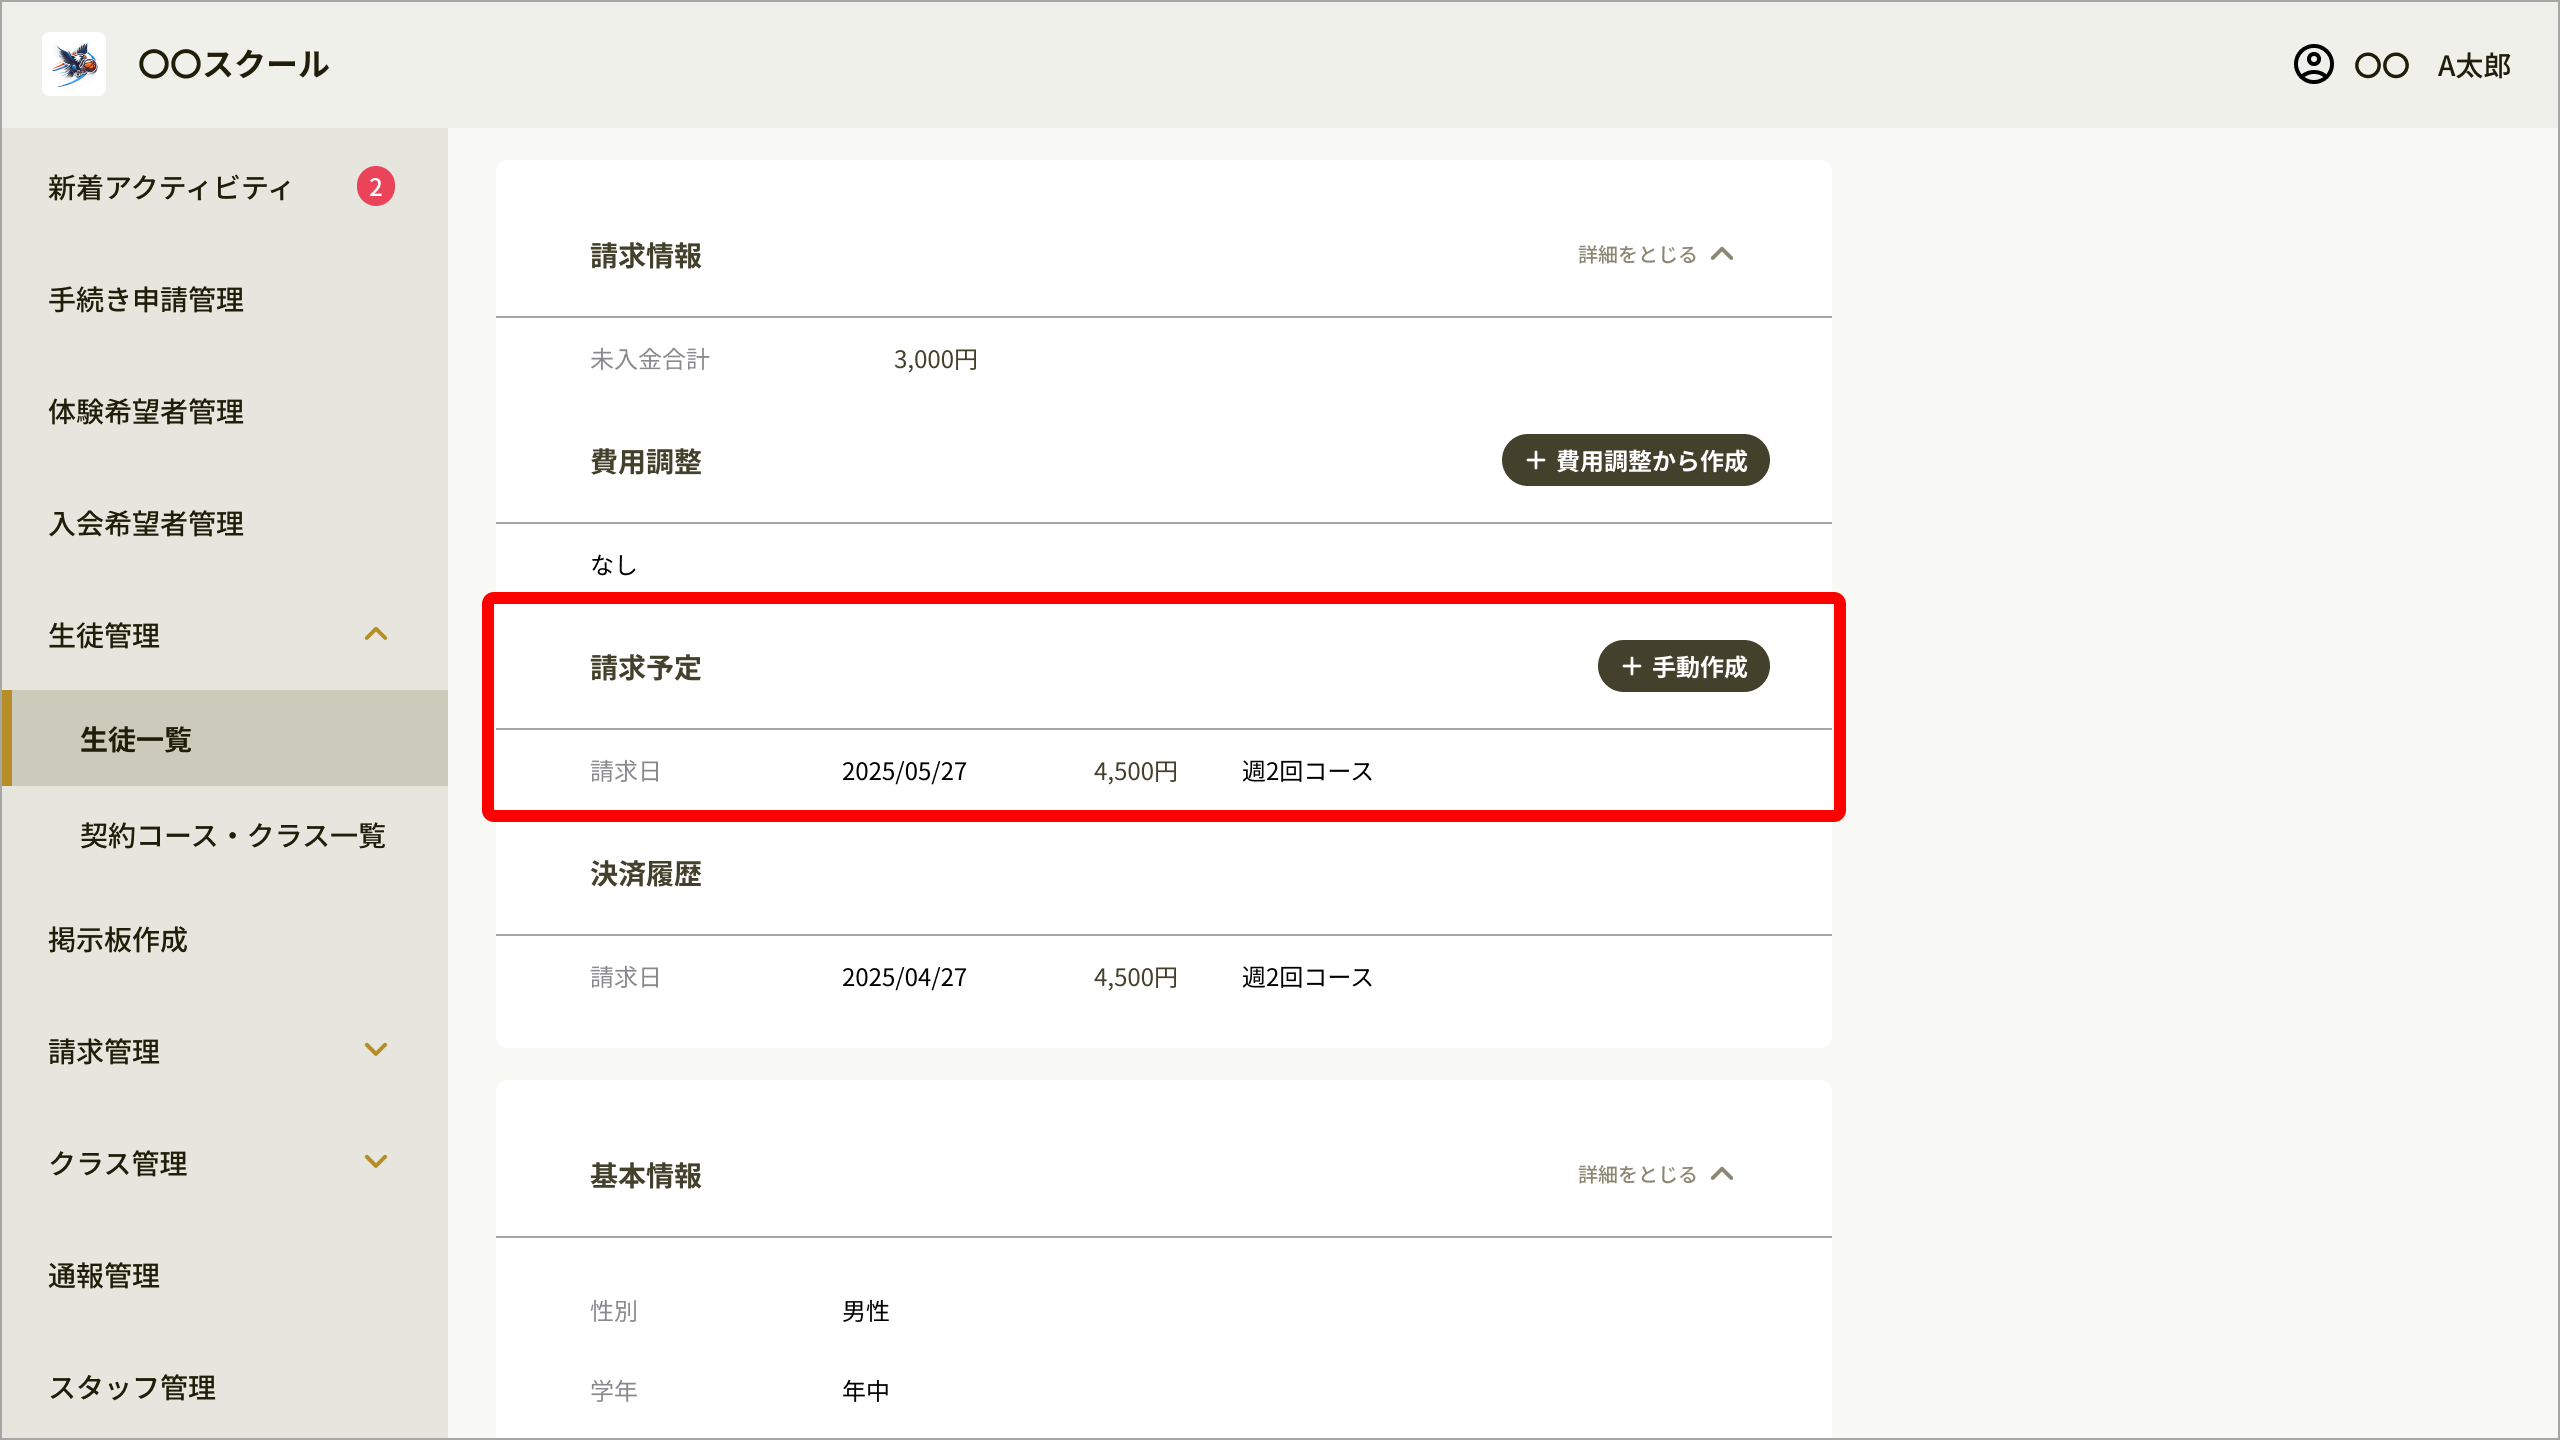Collapse 請求情報 details chevron
The image size is (2560, 1440).
pyautogui.click(x=1722, y=254)
